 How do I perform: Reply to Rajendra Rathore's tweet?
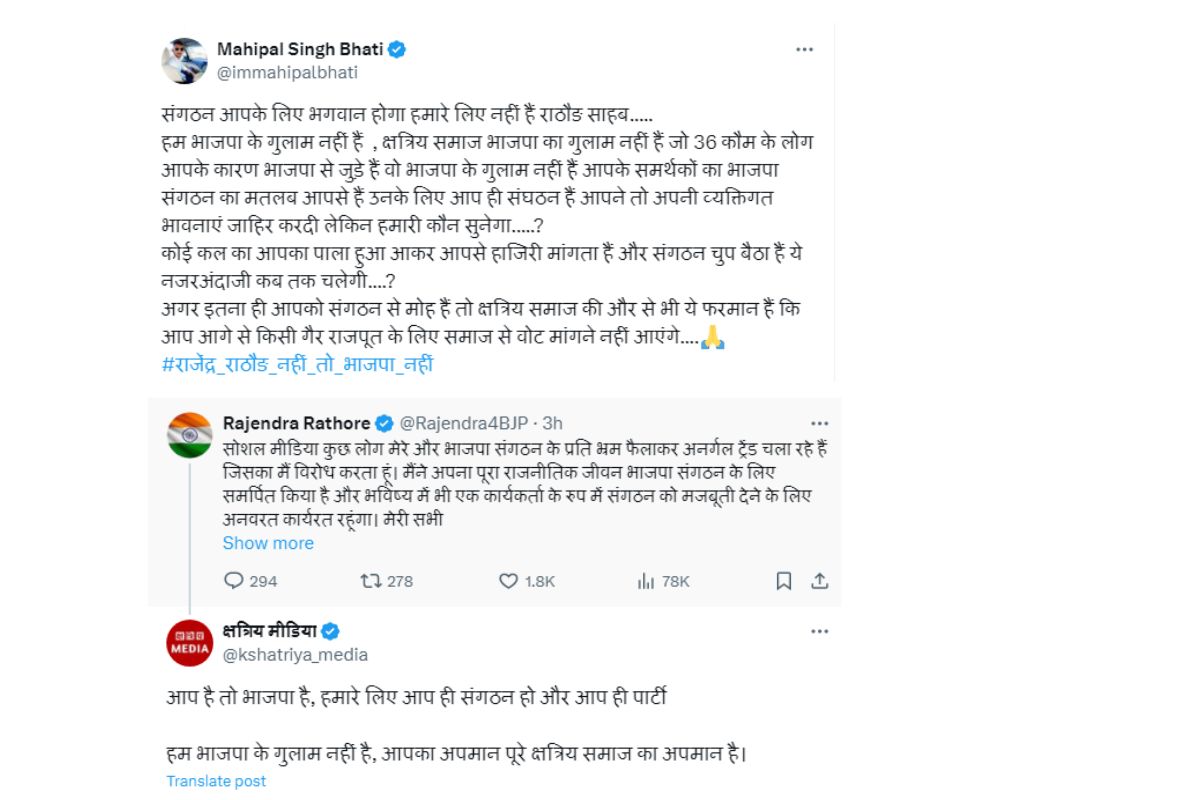tap(236, 581)
